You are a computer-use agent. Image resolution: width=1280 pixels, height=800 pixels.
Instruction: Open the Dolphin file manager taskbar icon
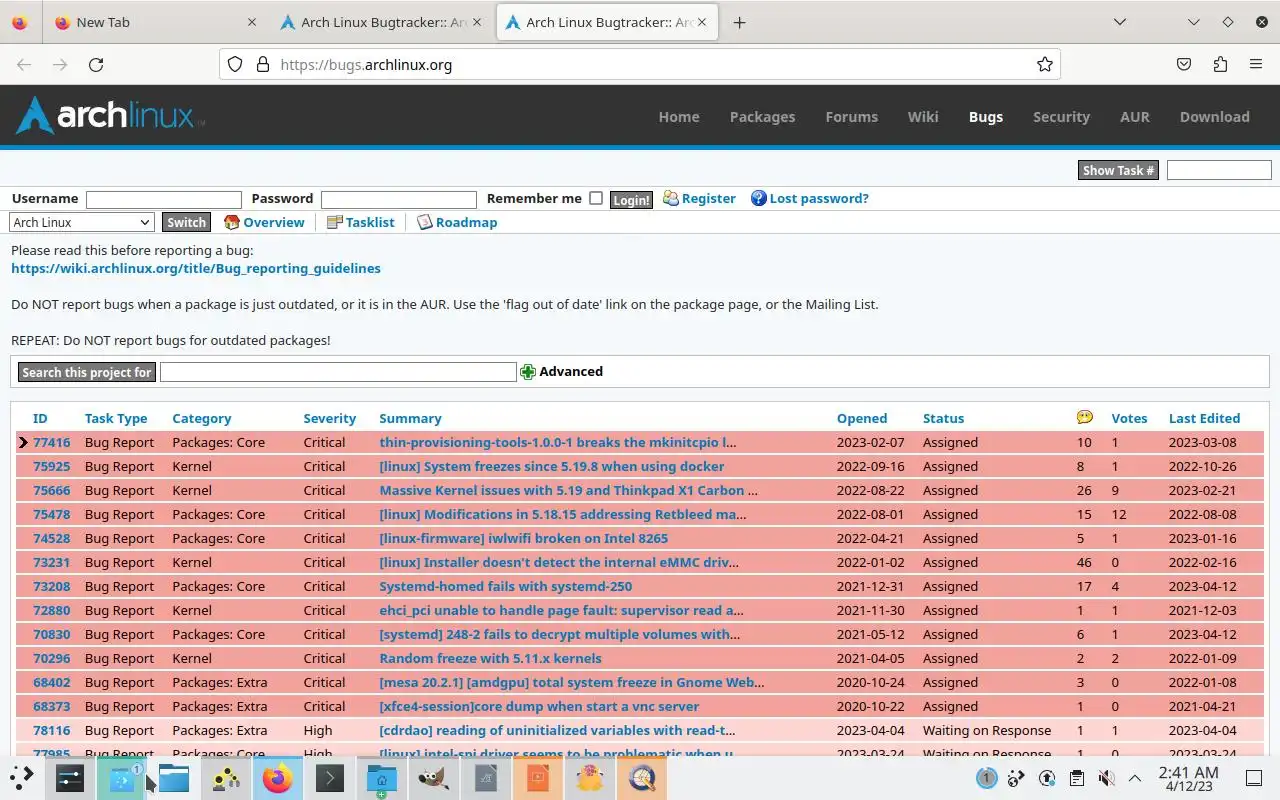click(174, 777)
